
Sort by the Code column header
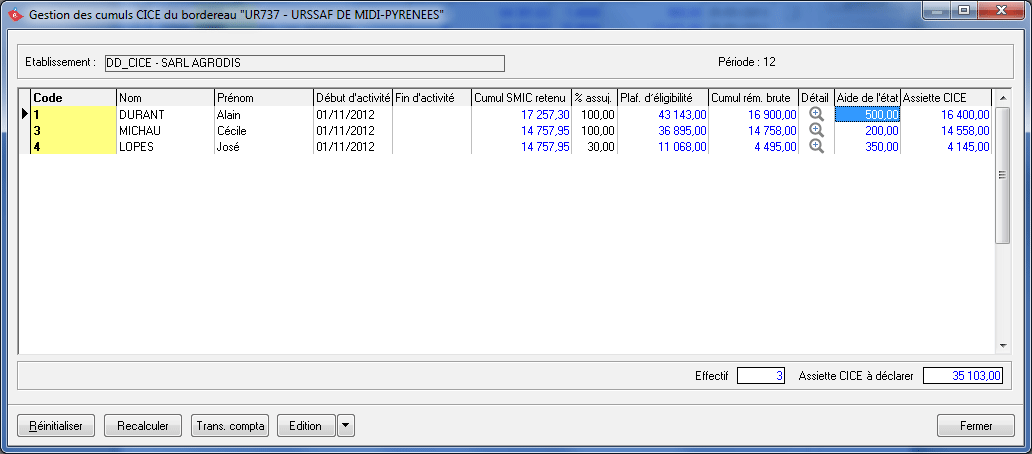72,98
